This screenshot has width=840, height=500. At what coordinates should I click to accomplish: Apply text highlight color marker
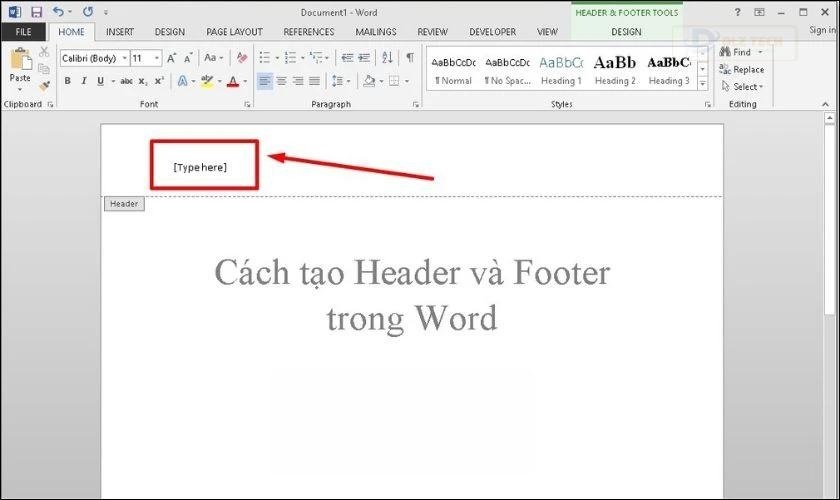tap(207, 81)
